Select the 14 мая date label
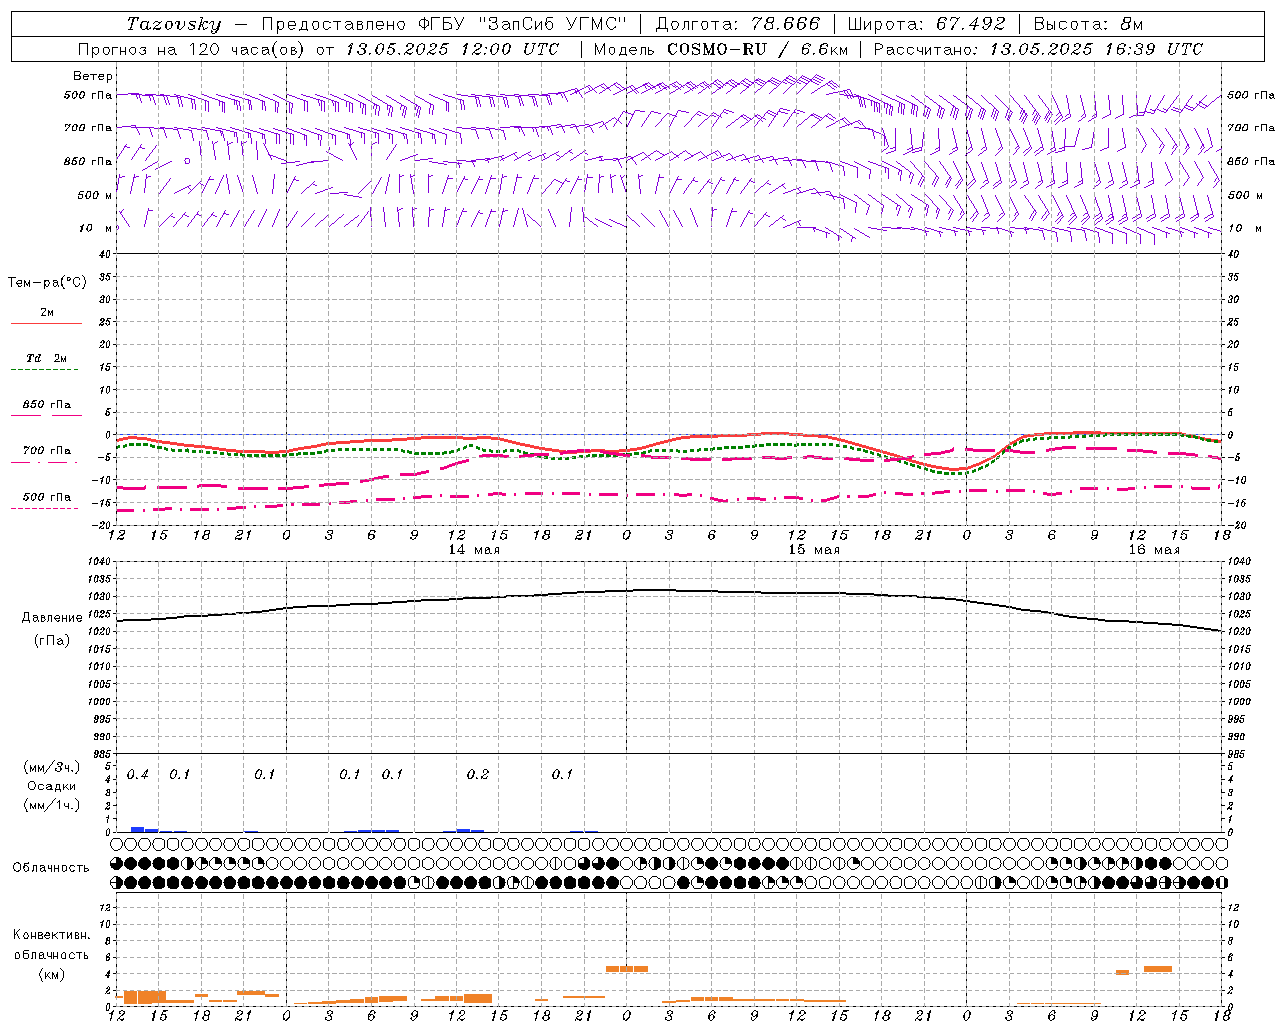The image size is (1280, 1024). [474, 550]
